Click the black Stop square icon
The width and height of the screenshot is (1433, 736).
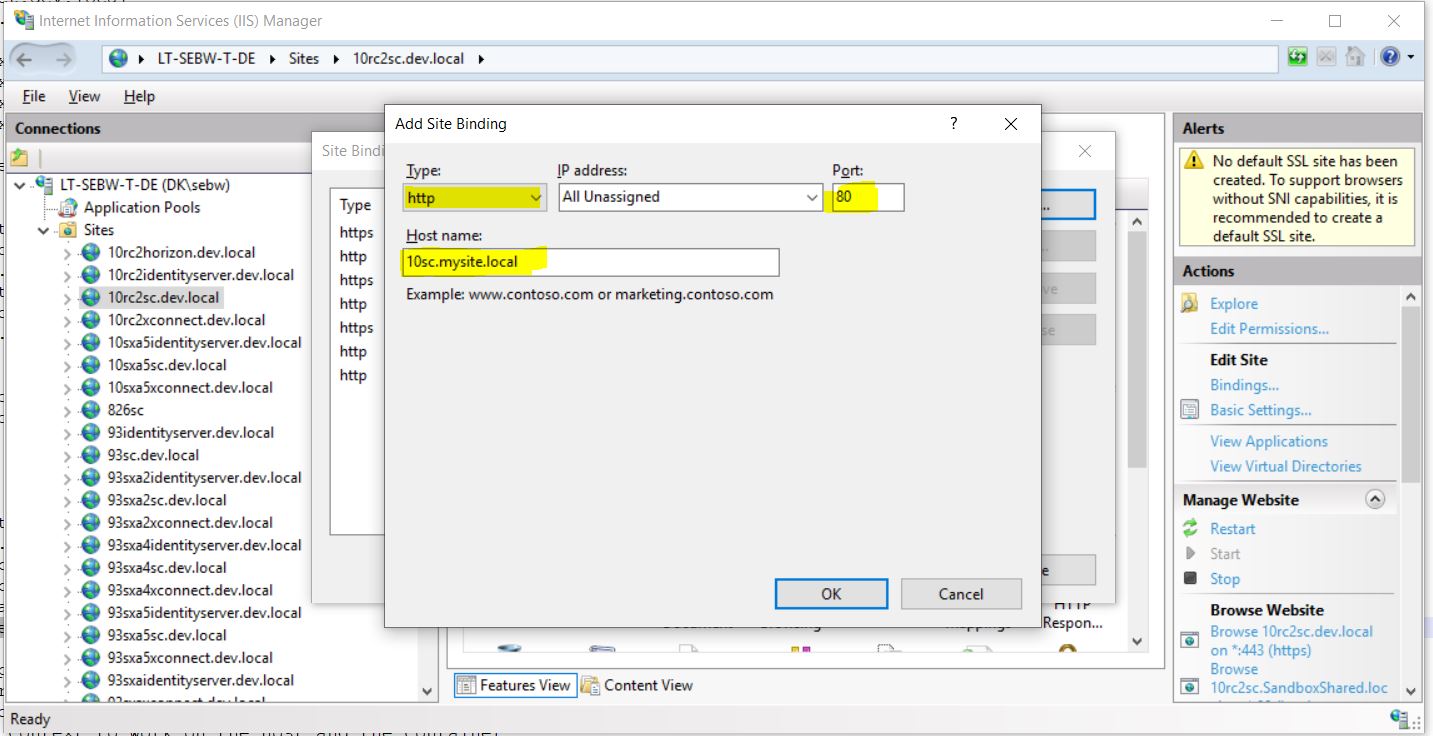pos(1190,578)
